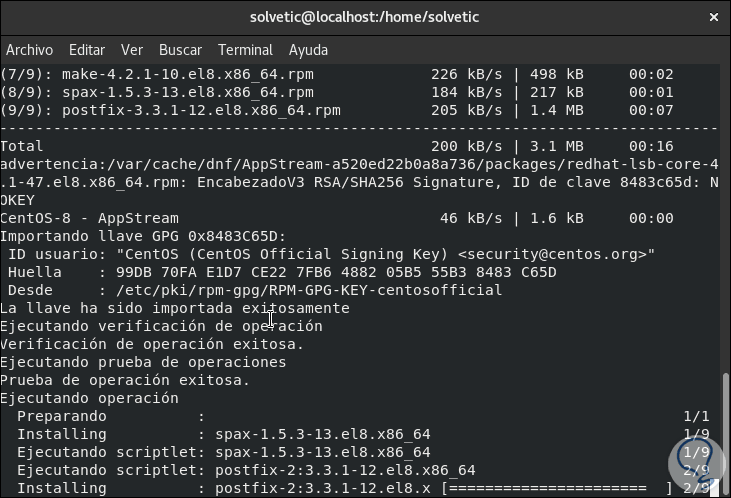Open the Archivo menu

click(29, 50)
